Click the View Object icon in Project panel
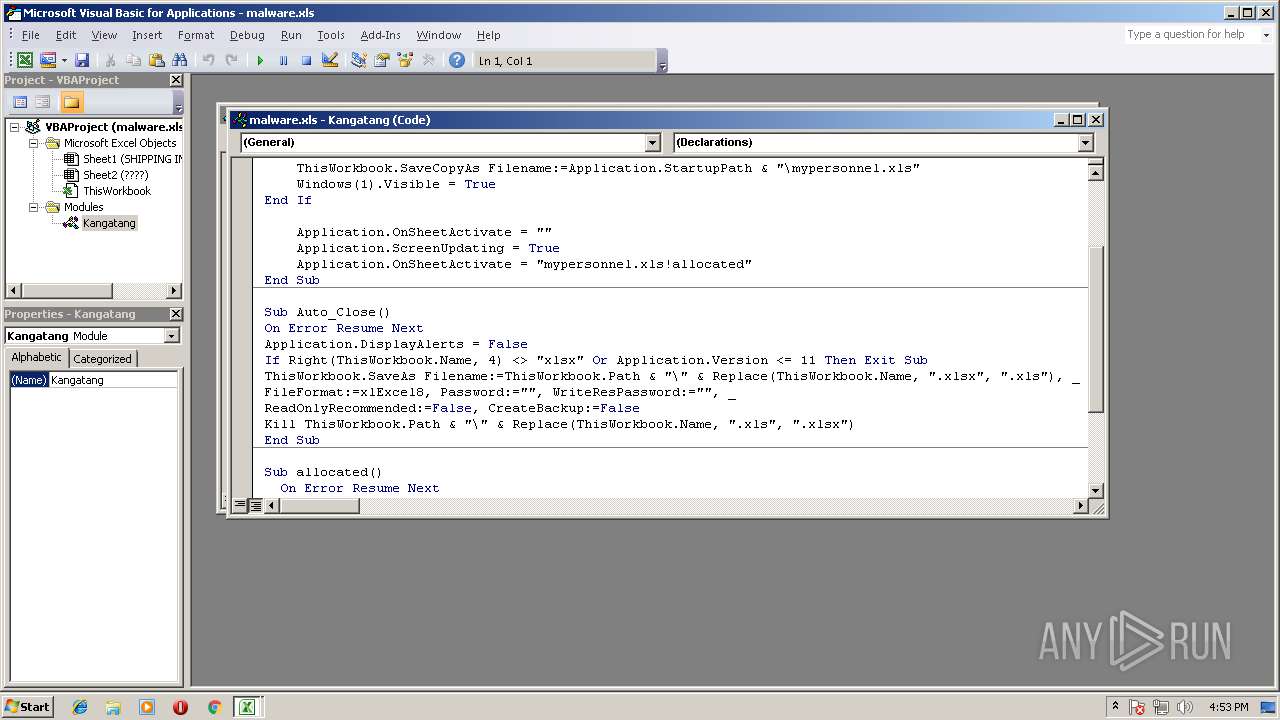Viewport: 1280px width, 720px height. pos(43,102)
